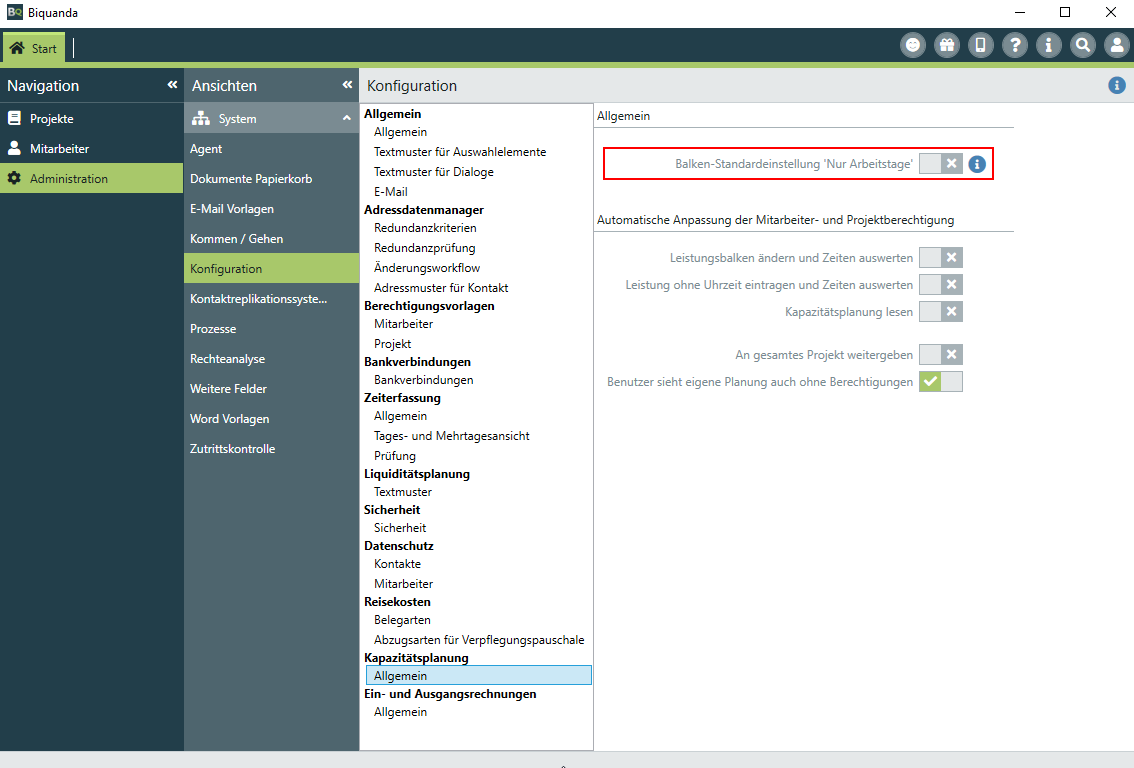Viewport: 1134px width, 768px height.
Task: Disable 'Benutzer sieht eigene Planung' toggle
Action: 940,381
